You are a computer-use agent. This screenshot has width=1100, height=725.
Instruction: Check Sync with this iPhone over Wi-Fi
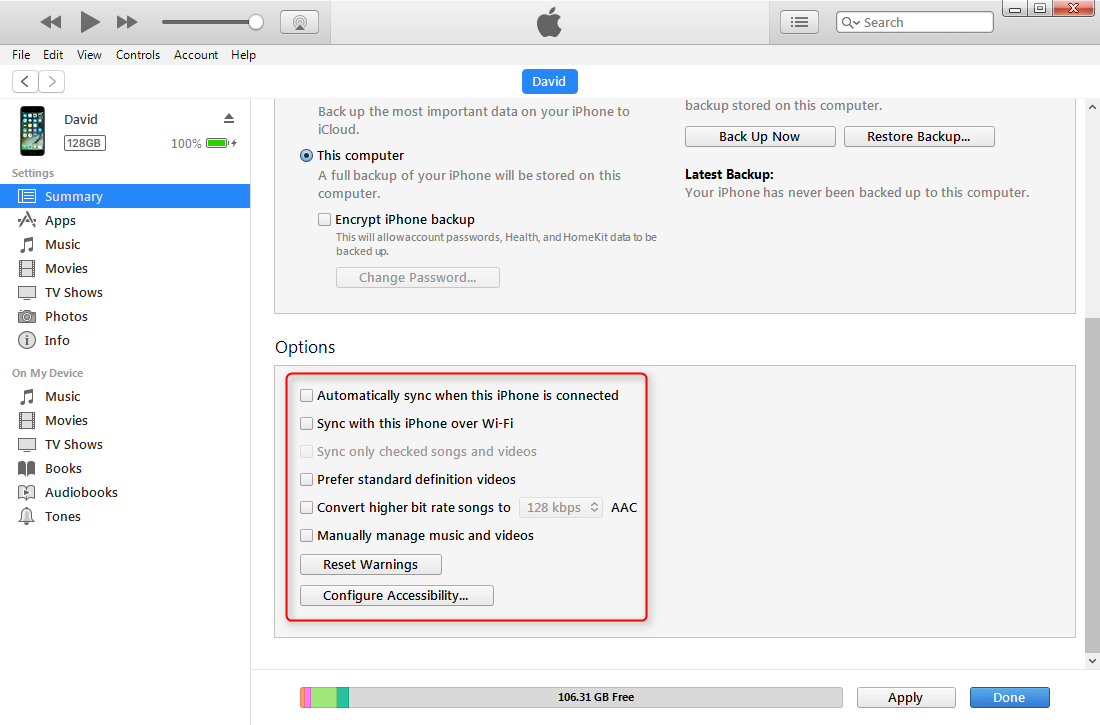(x=307, y=424)
